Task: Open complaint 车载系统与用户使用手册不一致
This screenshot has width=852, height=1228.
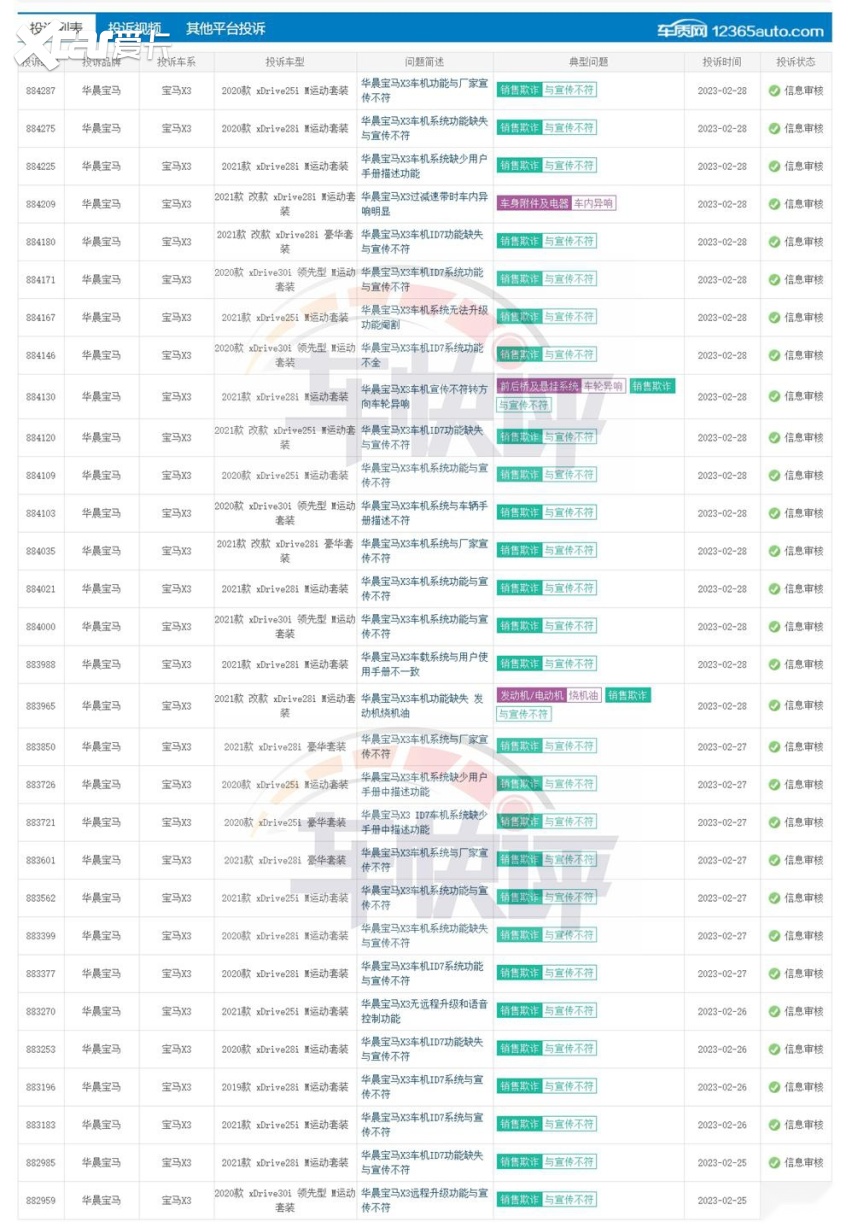Action: [425, 664]
